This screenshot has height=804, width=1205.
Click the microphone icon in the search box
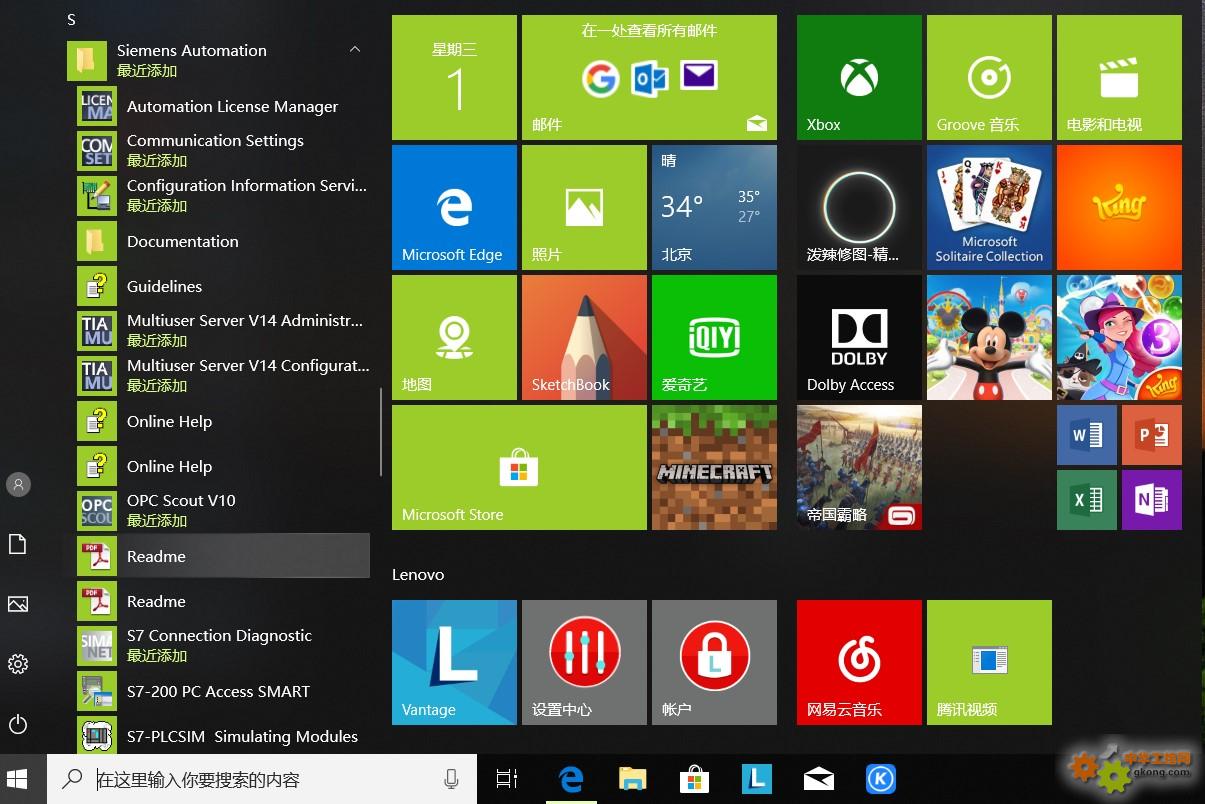(x=451, y=779)
